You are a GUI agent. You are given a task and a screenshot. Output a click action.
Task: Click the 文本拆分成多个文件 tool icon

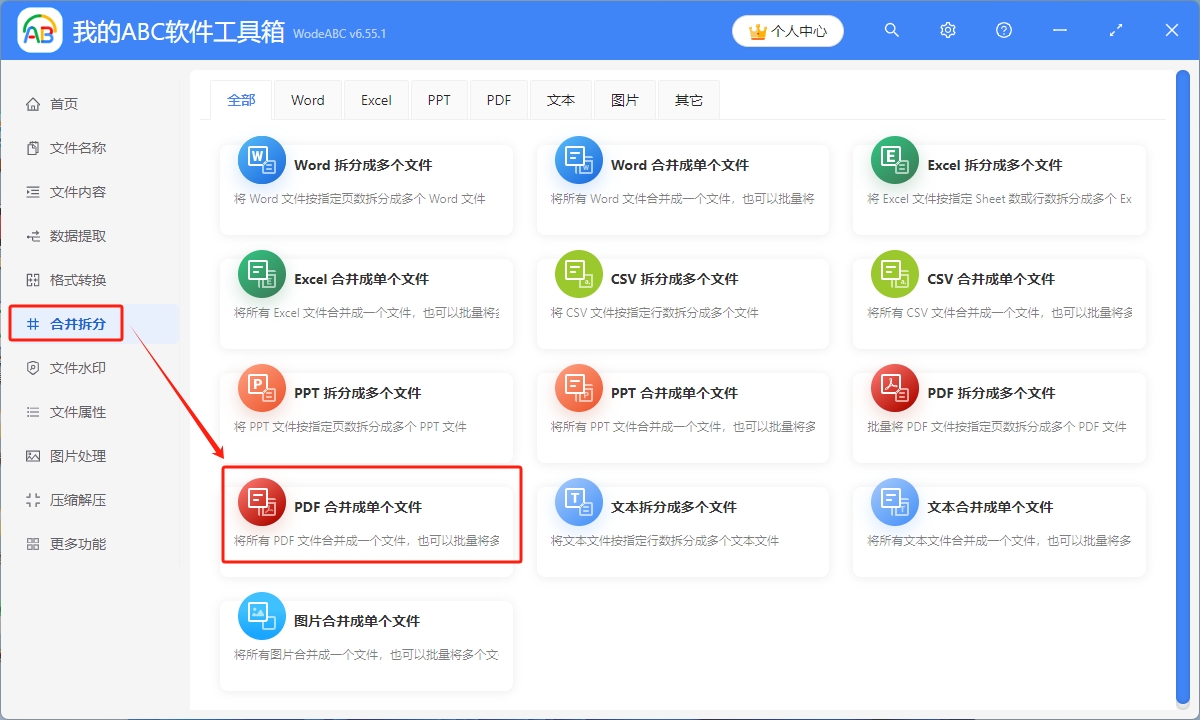pos(578,503)
